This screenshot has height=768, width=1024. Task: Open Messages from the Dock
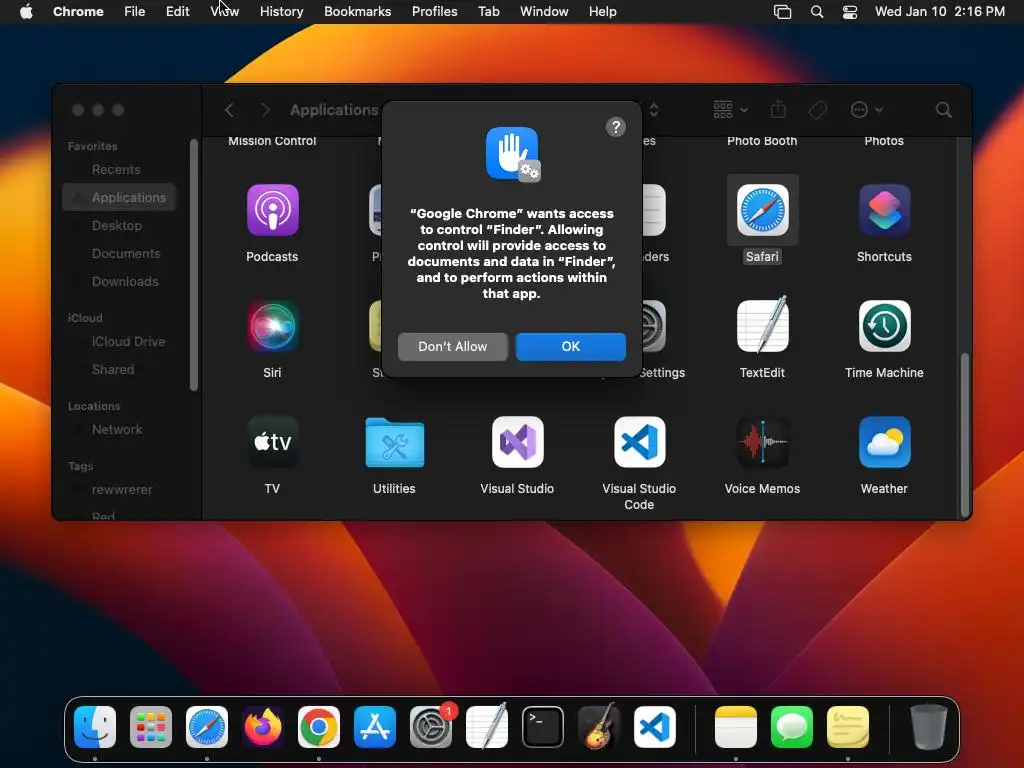point(792,727)
